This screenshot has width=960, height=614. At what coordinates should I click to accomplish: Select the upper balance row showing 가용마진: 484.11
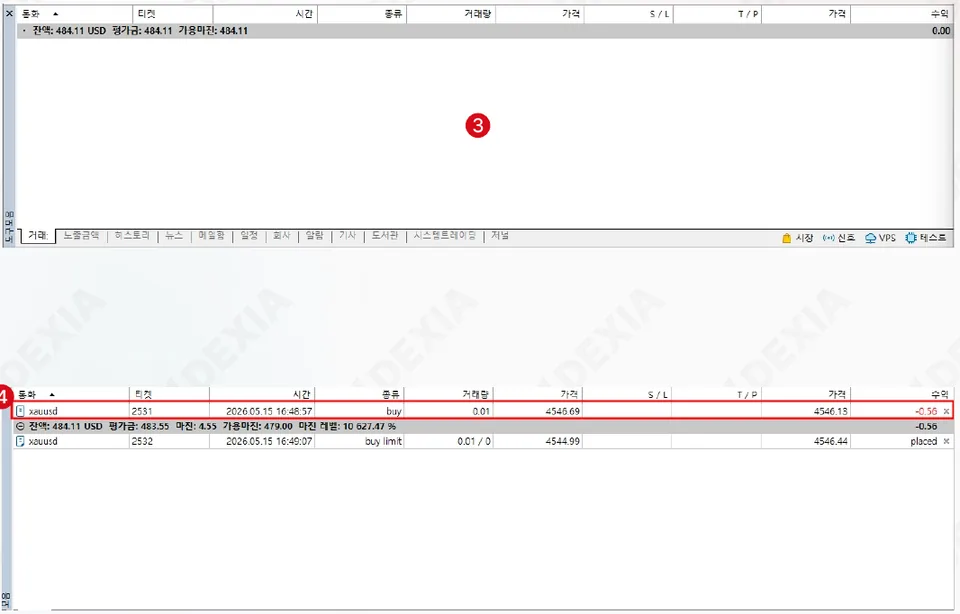coord(484,31)
